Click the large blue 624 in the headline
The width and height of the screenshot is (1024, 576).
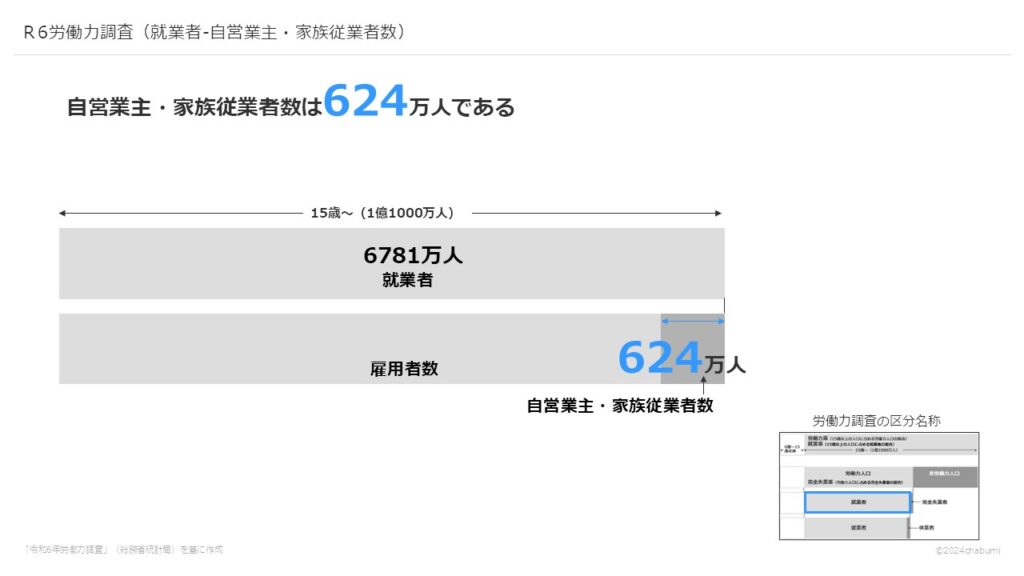coord(365,102)
